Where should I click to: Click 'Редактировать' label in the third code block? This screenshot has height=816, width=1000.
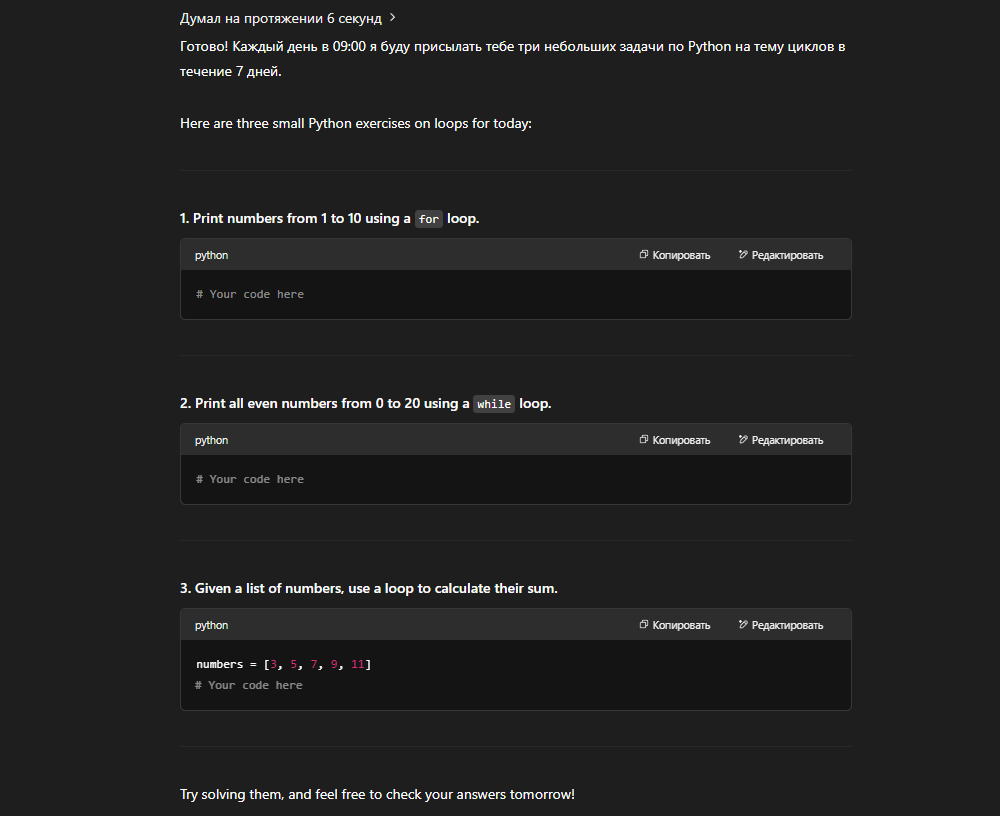pyautogui.click(x=787, y=625)
